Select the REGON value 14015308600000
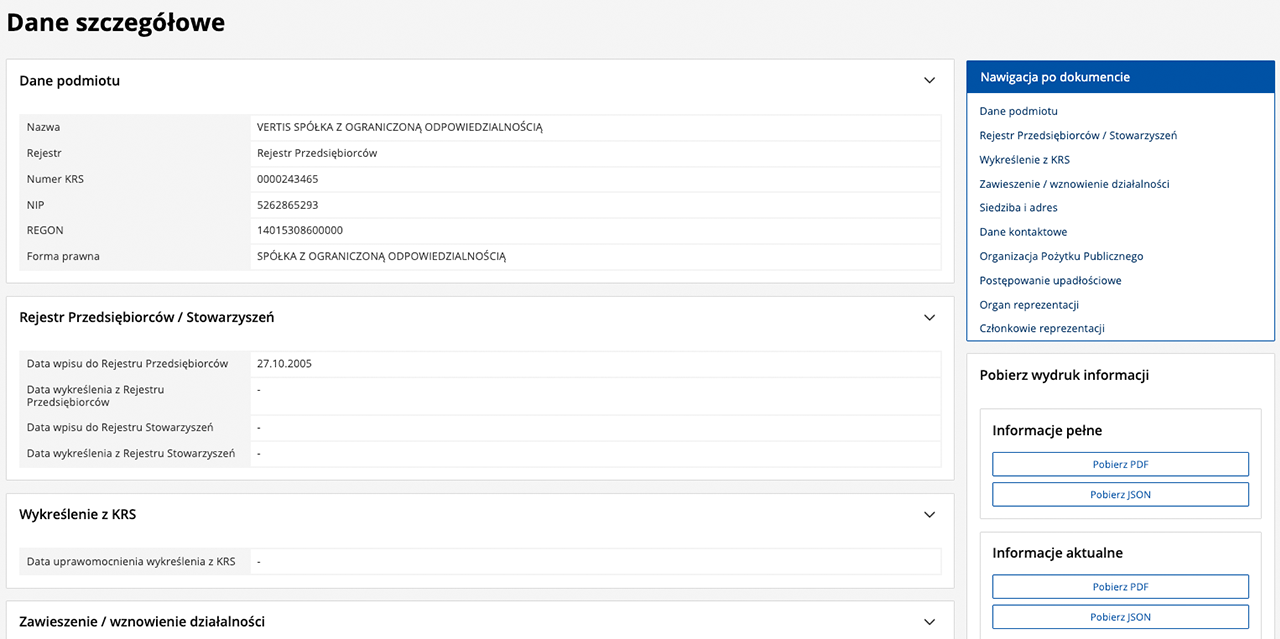Screen dimensions: 1280x639 tap(299, 230)
